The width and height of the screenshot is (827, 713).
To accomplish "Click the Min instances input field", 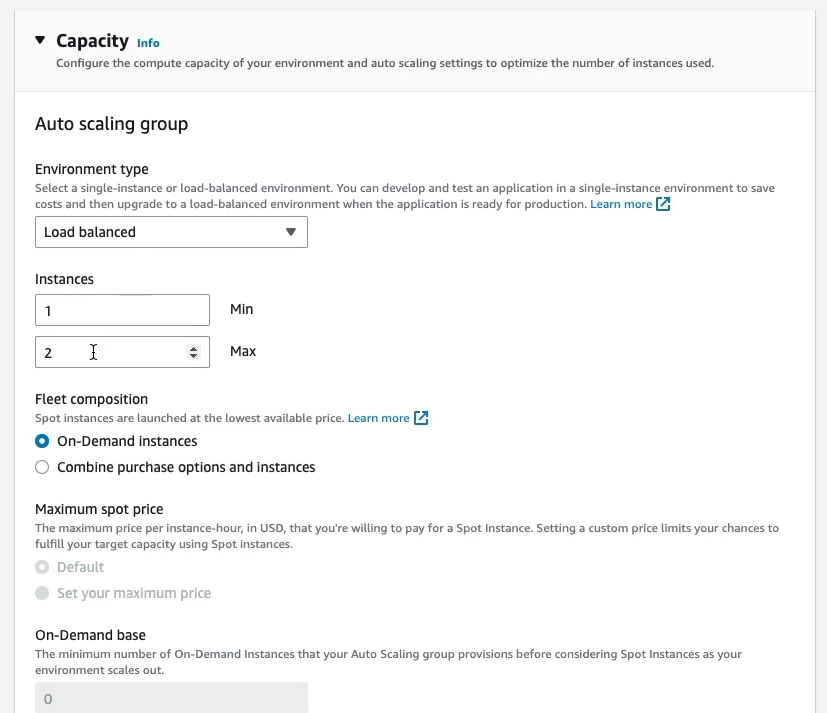I will point(122,309).
